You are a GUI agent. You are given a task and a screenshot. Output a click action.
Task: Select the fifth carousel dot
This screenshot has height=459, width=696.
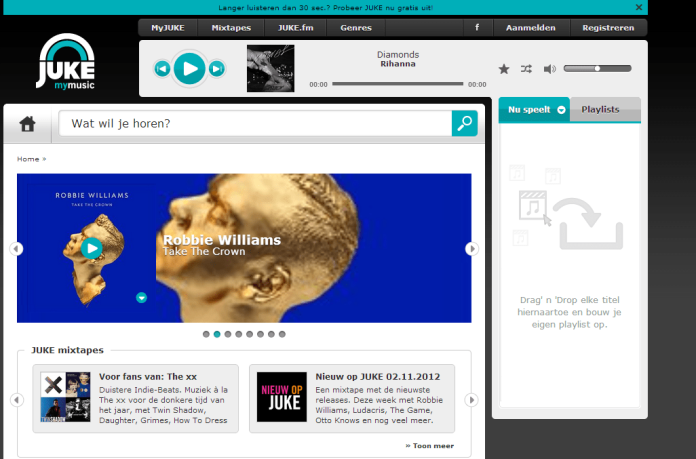tap(249, 334)
